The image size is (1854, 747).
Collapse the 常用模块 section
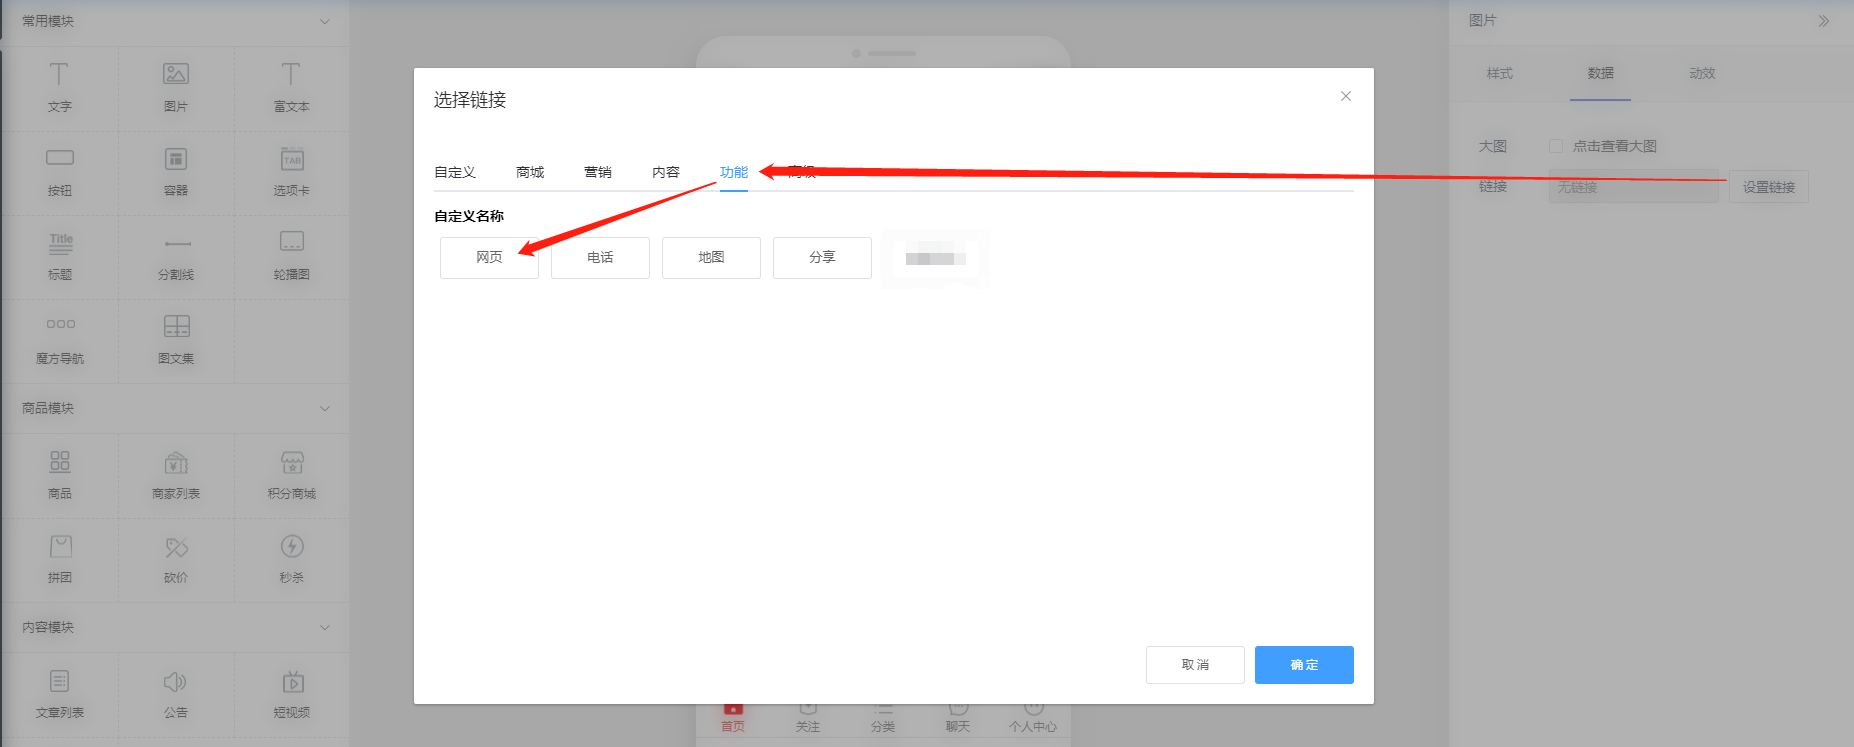pos(325,21)
